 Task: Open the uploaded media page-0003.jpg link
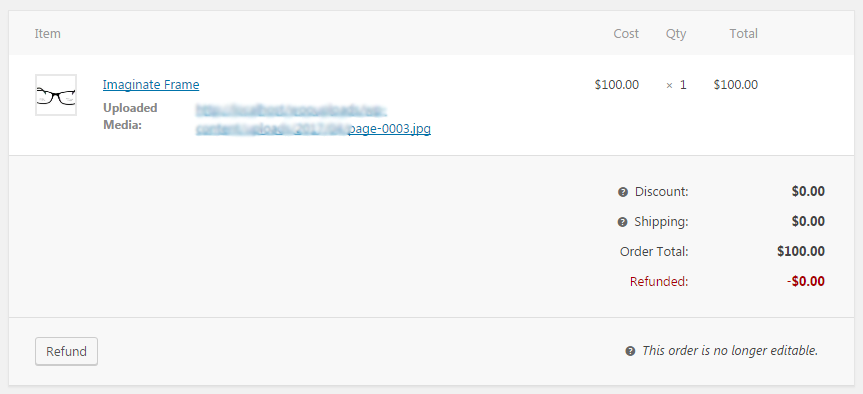313,120
